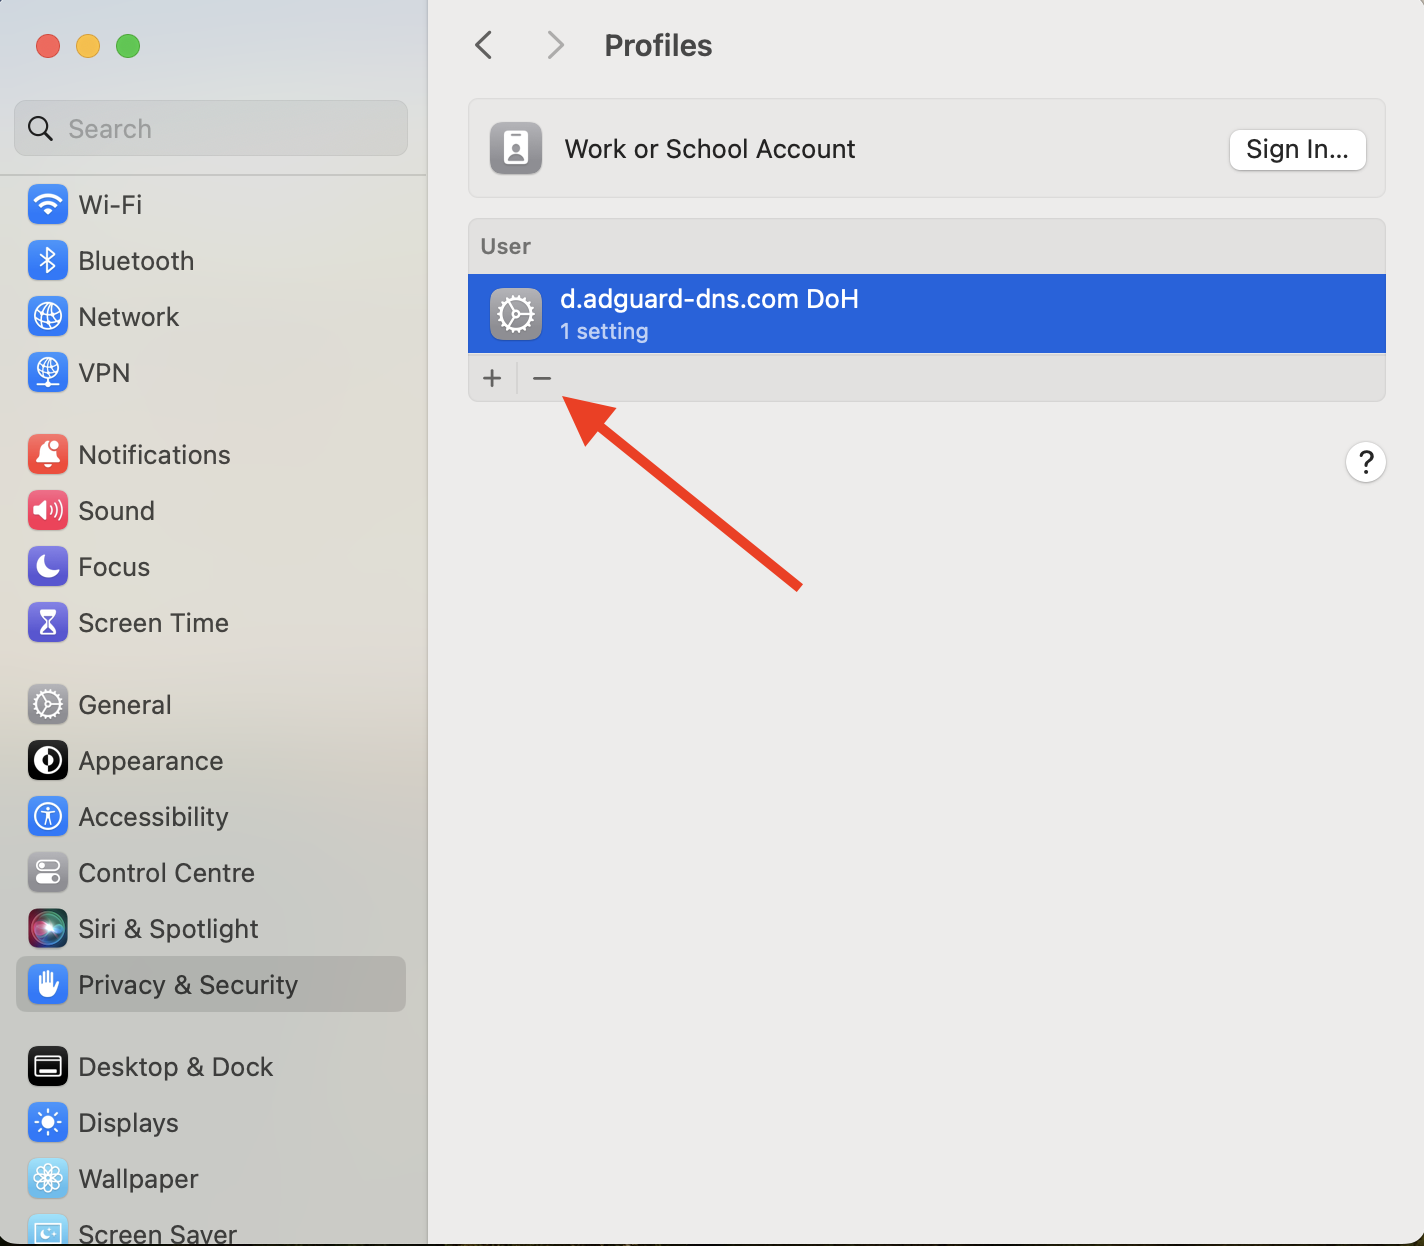Viewport: 1424px width, 1246px height.
Task: Open Appearance settings
Action: click(151, 760)
